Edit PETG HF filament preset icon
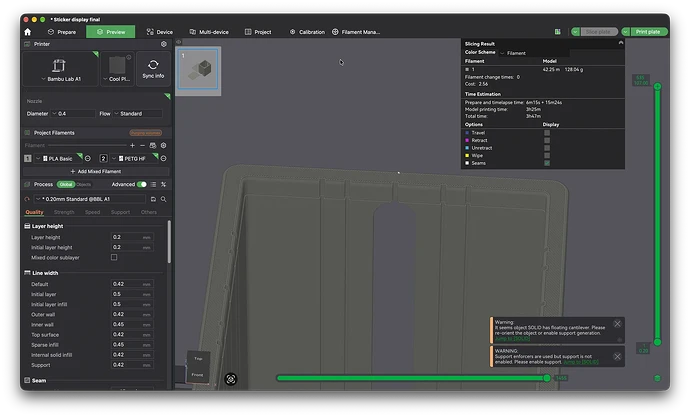 [x=163, y=158]
